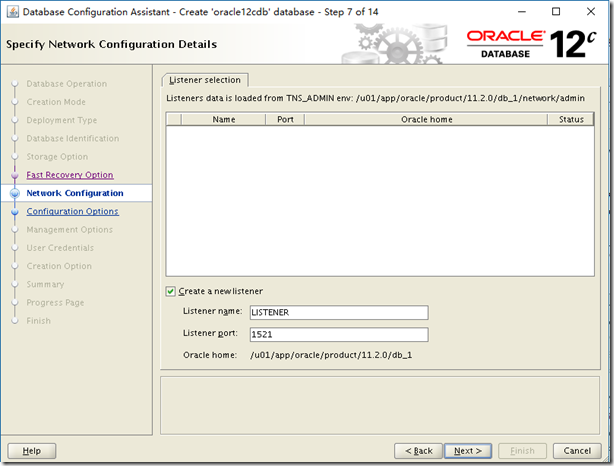
Task: Maximize the Database Configuration Assistant window
Action: [x=556, y=12]
